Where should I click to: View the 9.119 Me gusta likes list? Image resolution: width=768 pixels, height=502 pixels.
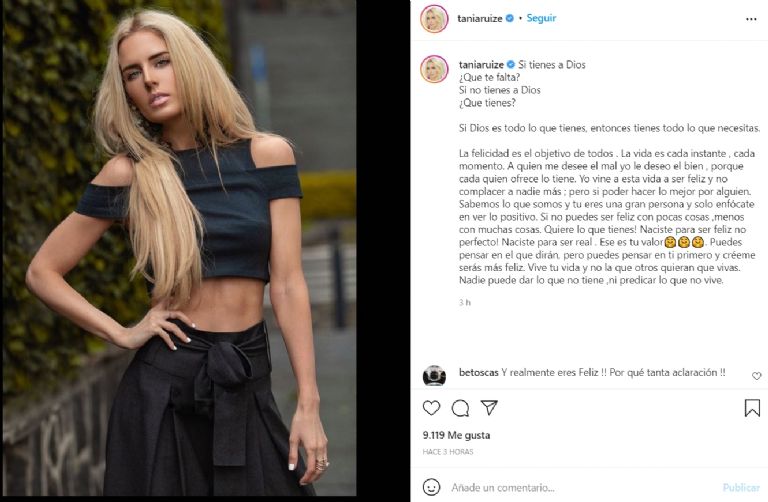[456, 435]
